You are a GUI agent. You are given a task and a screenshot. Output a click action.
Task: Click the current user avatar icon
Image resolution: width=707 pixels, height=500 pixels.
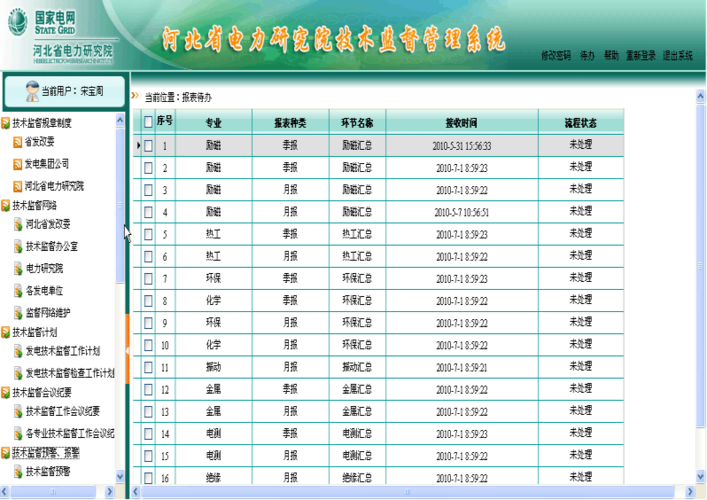(x=29, y=91)
